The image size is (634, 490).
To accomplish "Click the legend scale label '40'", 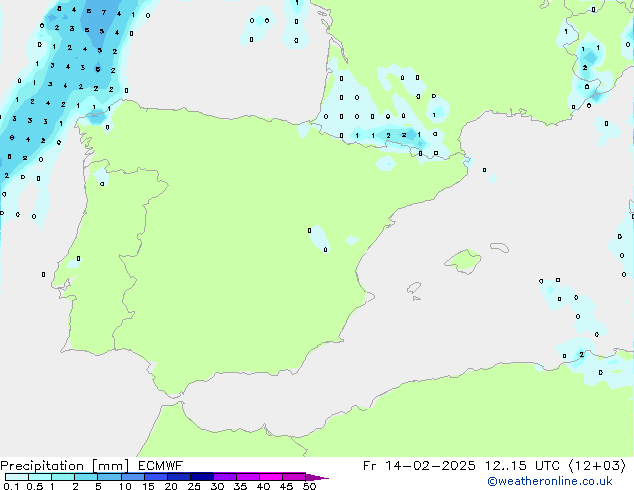I will [263, 486].
